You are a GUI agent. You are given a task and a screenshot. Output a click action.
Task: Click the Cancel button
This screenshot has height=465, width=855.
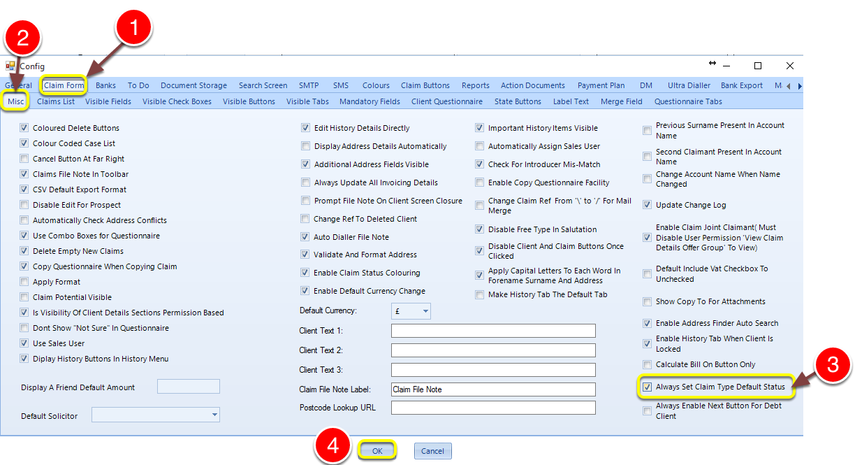(432, 451)
